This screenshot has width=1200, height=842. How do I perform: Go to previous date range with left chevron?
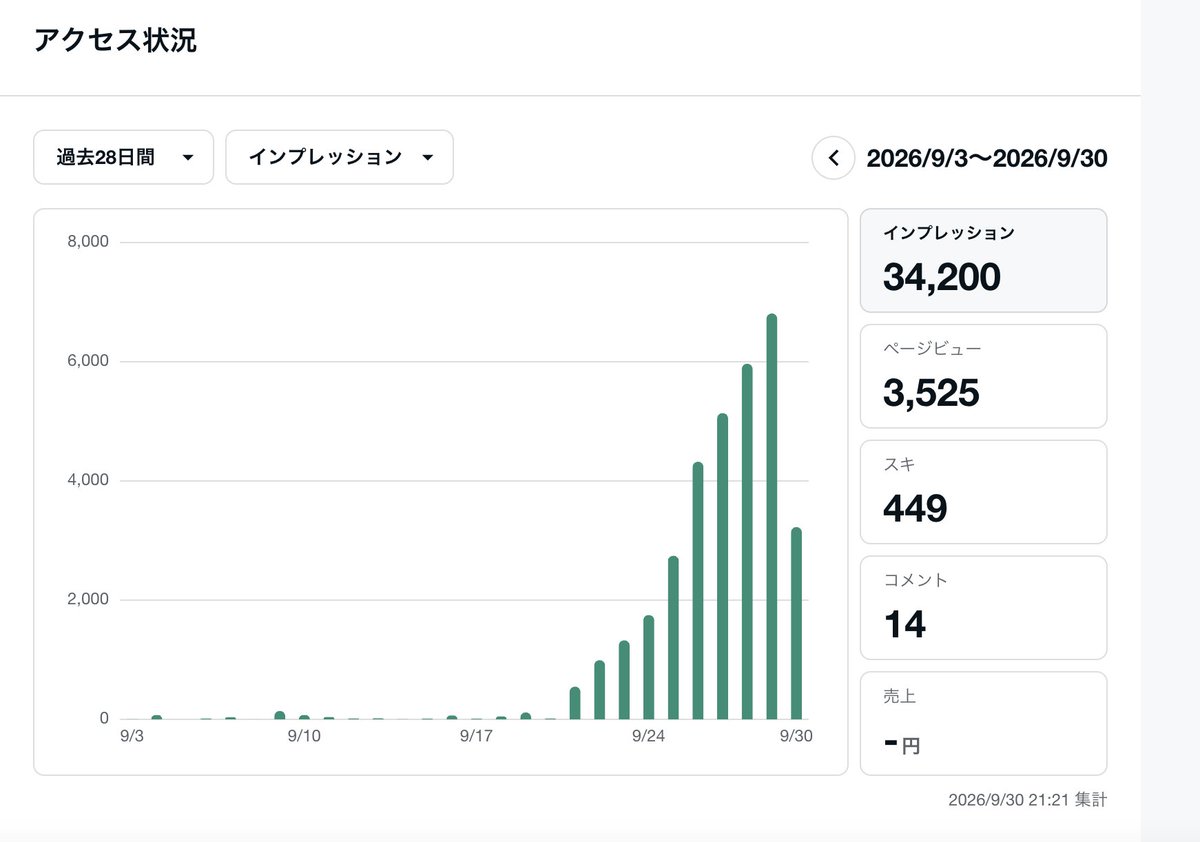coord(833,158)
